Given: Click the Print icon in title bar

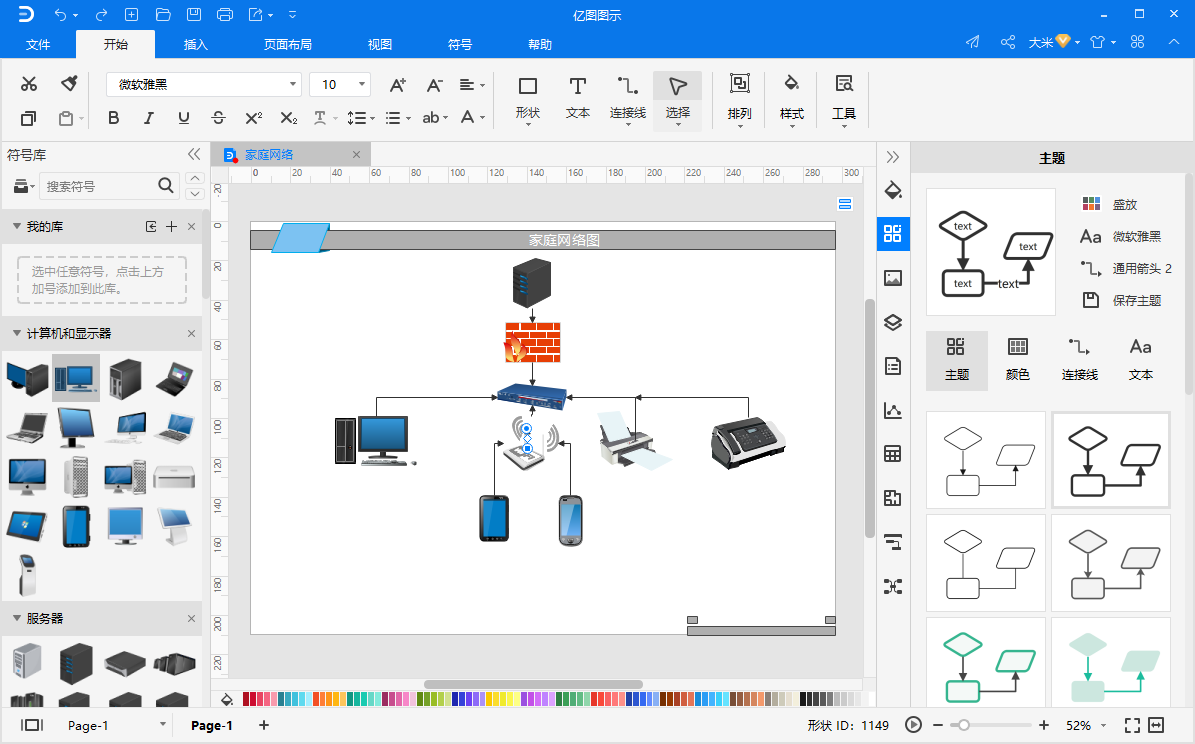Looking at the screenshot, I should 225,14.
